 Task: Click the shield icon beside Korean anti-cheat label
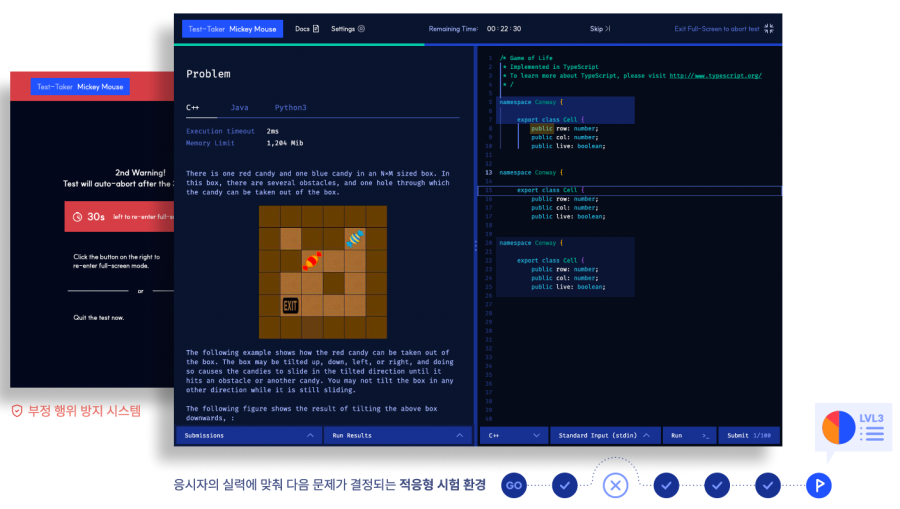point(17,411)
